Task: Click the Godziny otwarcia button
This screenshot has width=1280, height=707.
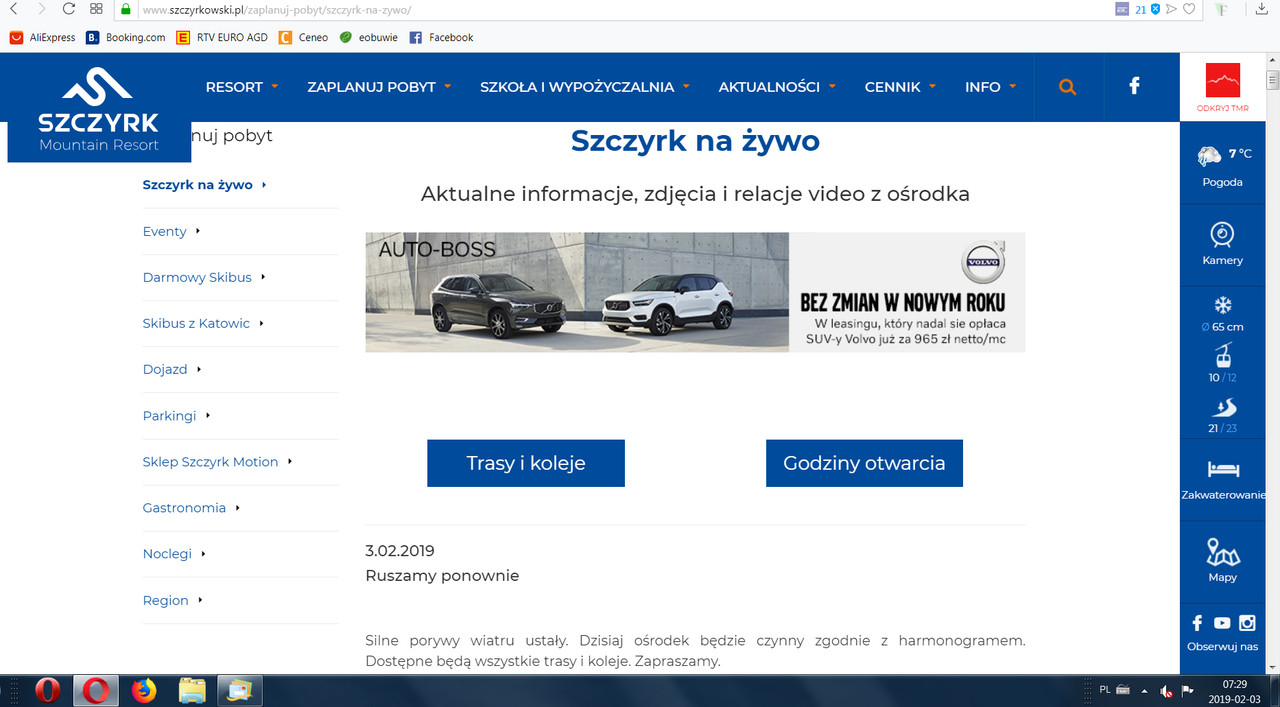Action: click(864, 463)
